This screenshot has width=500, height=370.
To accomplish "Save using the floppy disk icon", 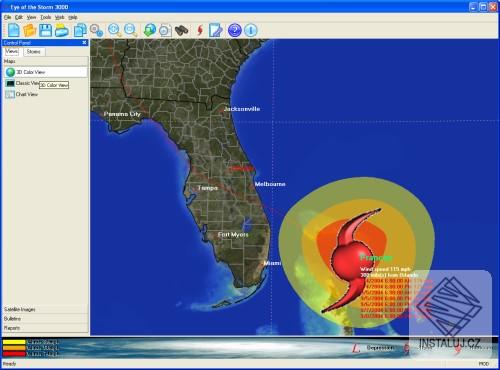I will [x=46, y=30].
